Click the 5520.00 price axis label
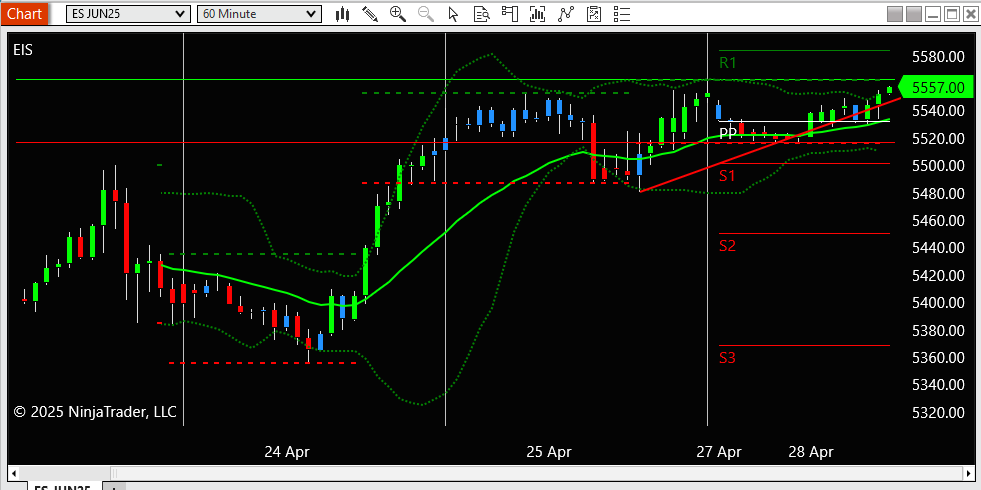Image resolution: width=981 pixels, height=490 pixels. click(938, 138)
